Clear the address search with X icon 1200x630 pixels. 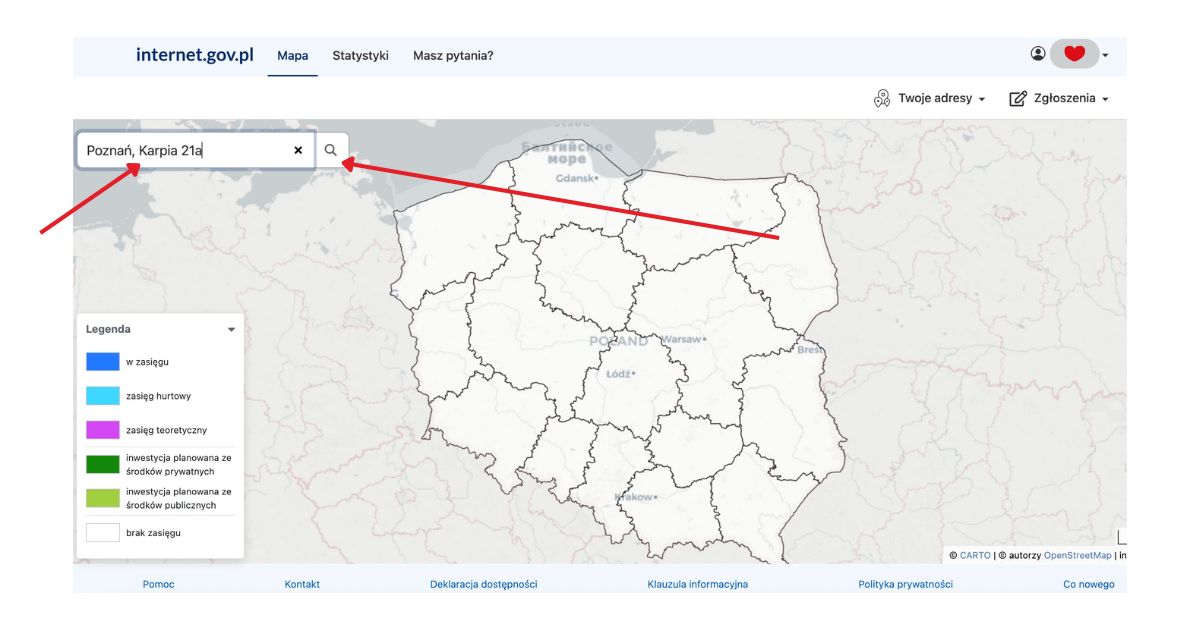click(x=298, y=150)
